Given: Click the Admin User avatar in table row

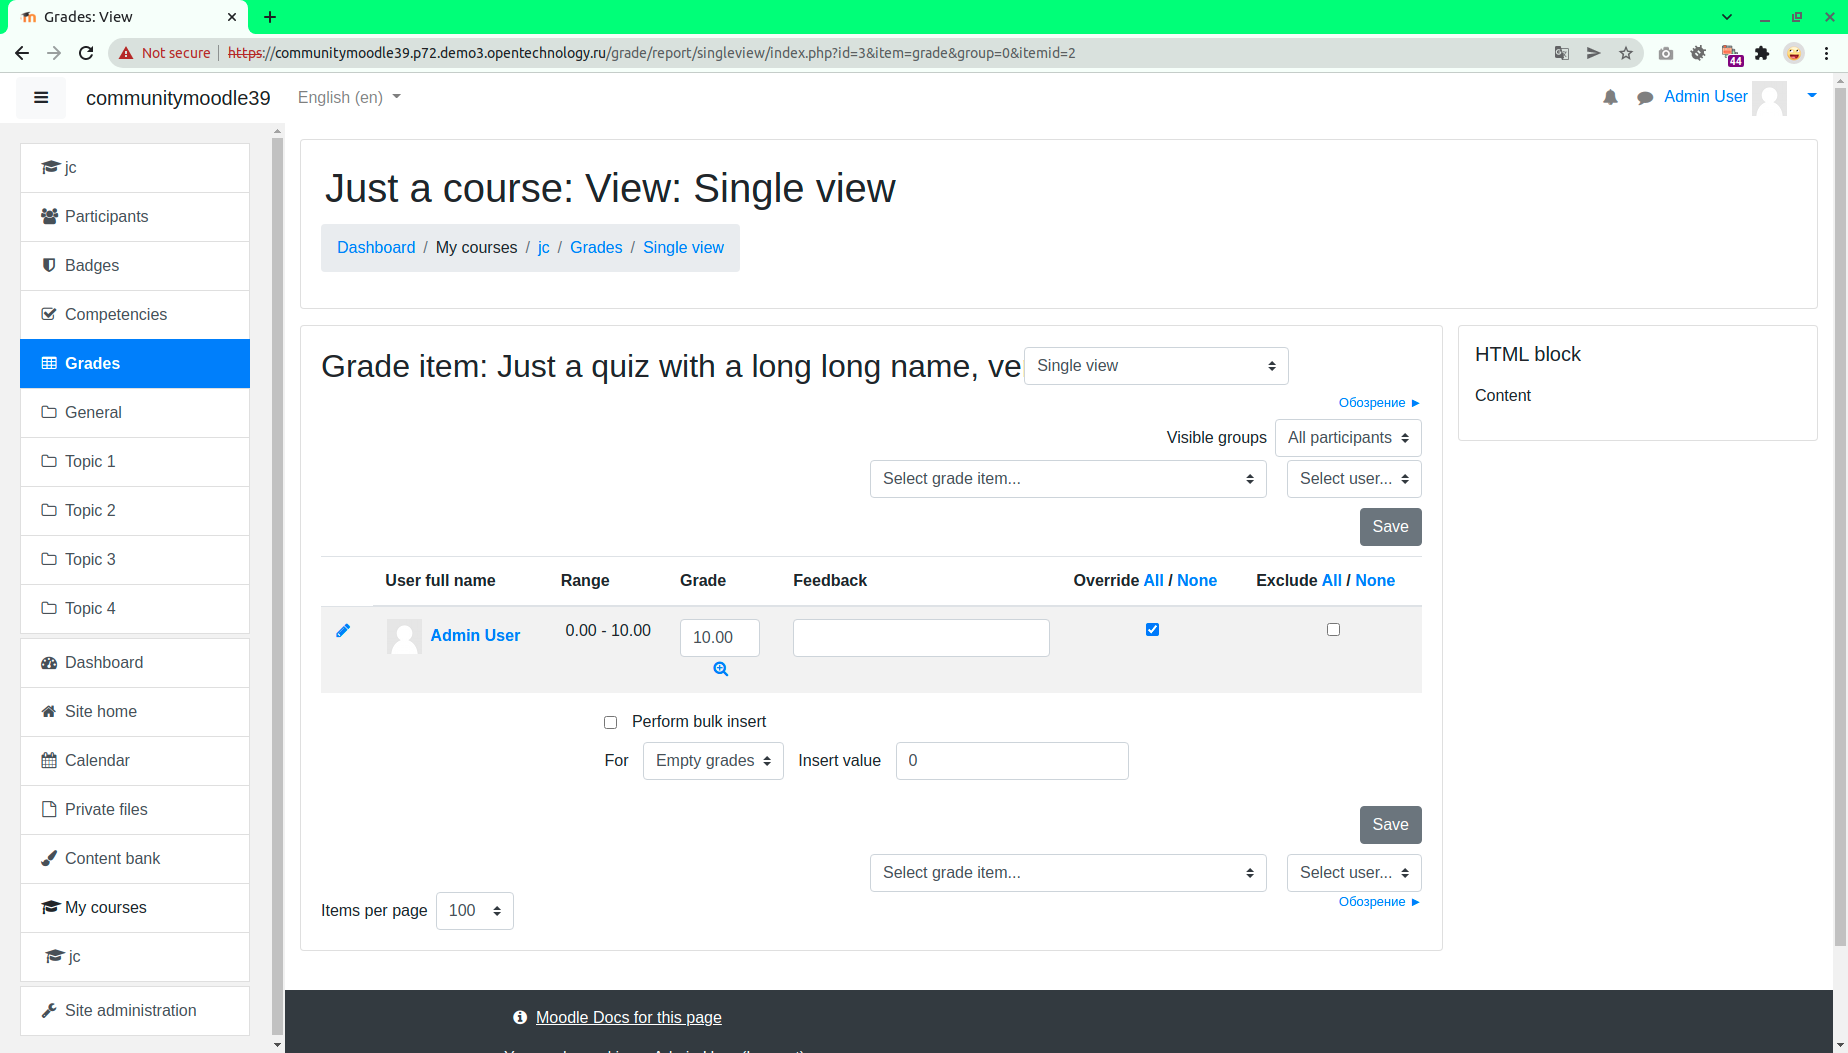Looking at the screenshot, I should [404, 636].
